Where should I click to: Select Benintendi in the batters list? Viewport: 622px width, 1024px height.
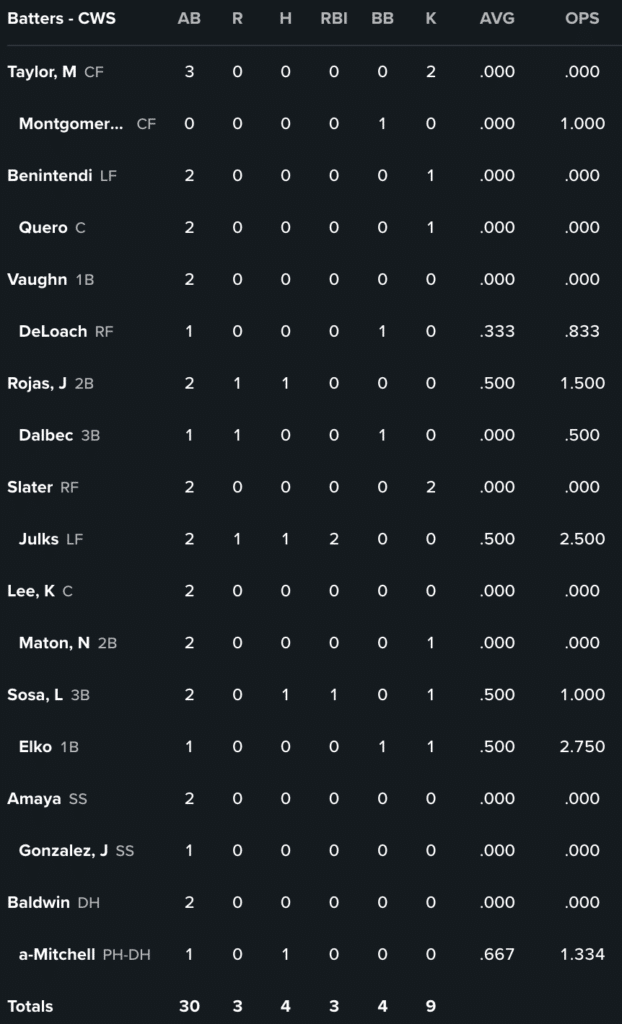point(50,176)
